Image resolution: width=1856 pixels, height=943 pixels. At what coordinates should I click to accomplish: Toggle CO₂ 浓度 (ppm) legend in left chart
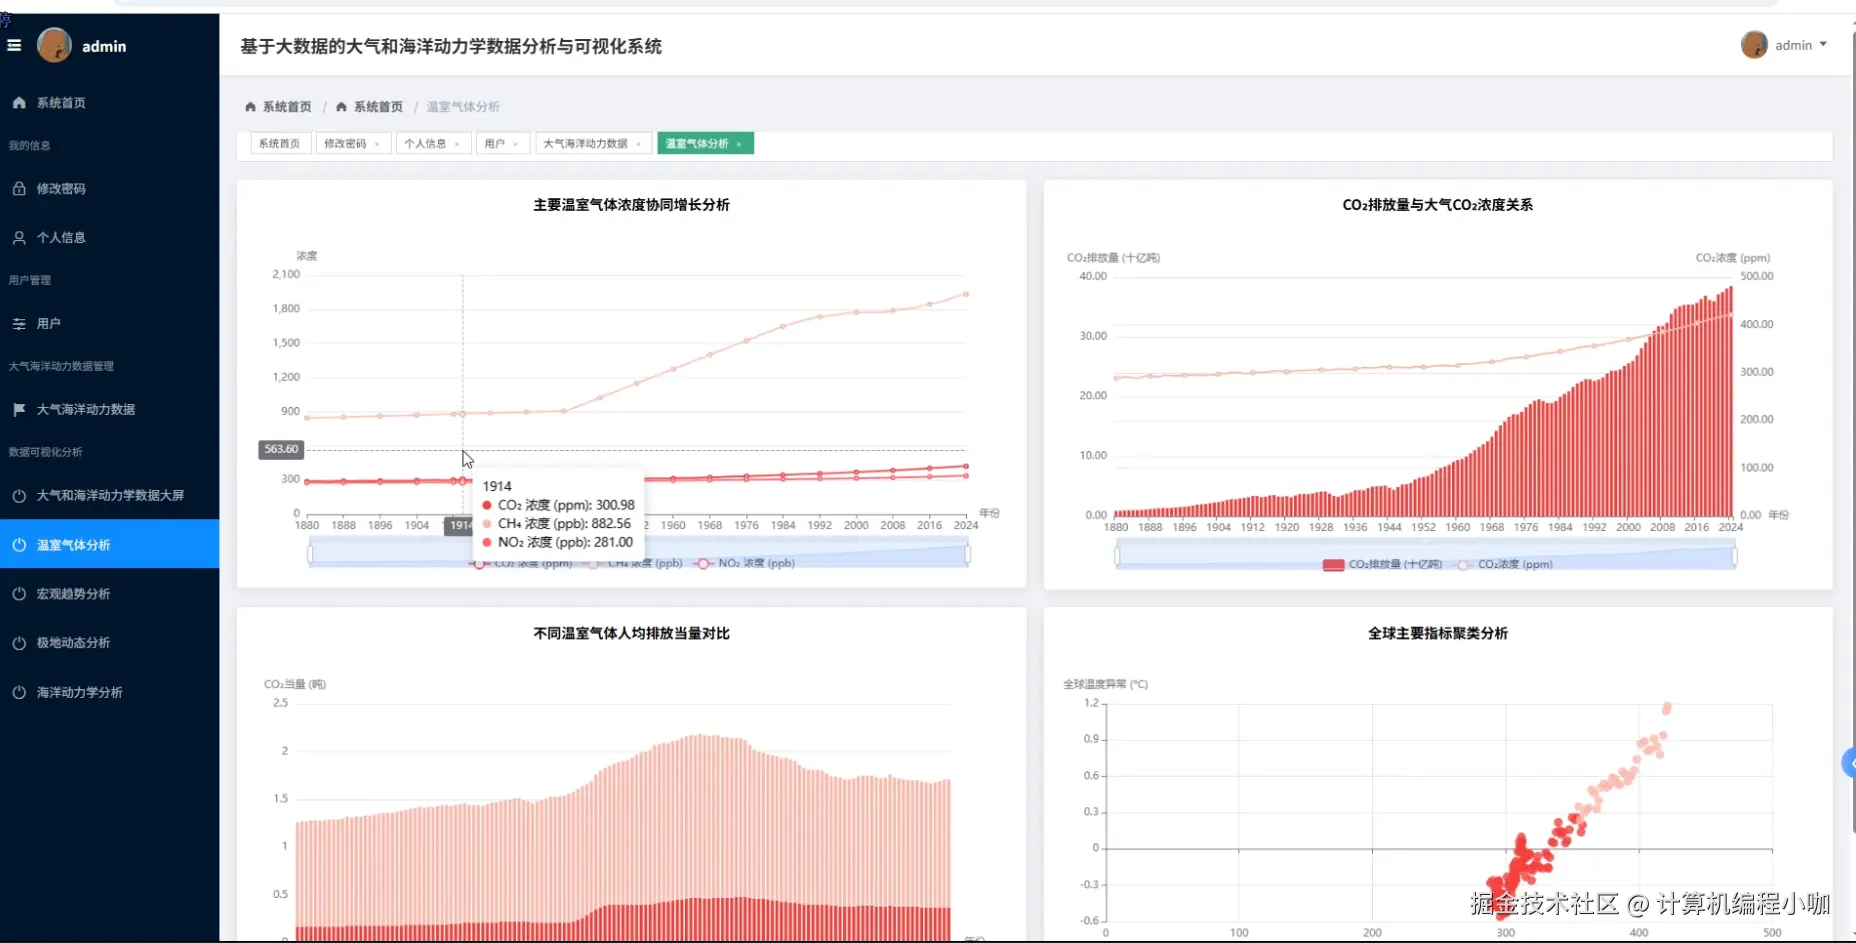[521, 564]
